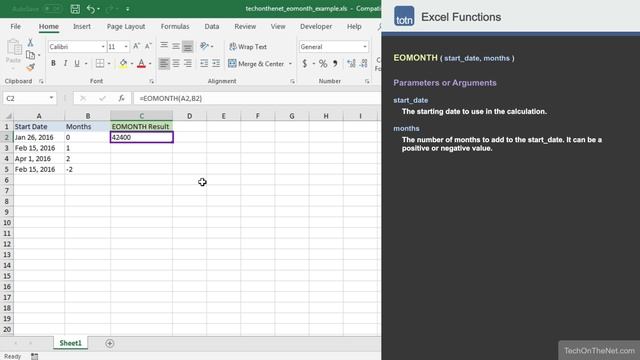Switch to the Data tab
Image resolution: width=640 pixels, height=360 pixels.
[x=212, y=27]
